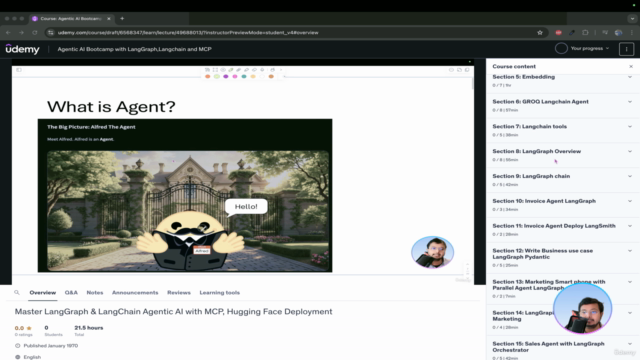Image resolution: width=640 pixels, height=360 pixels.
Task: Open the Notes tab
Action: pos(95,292)
